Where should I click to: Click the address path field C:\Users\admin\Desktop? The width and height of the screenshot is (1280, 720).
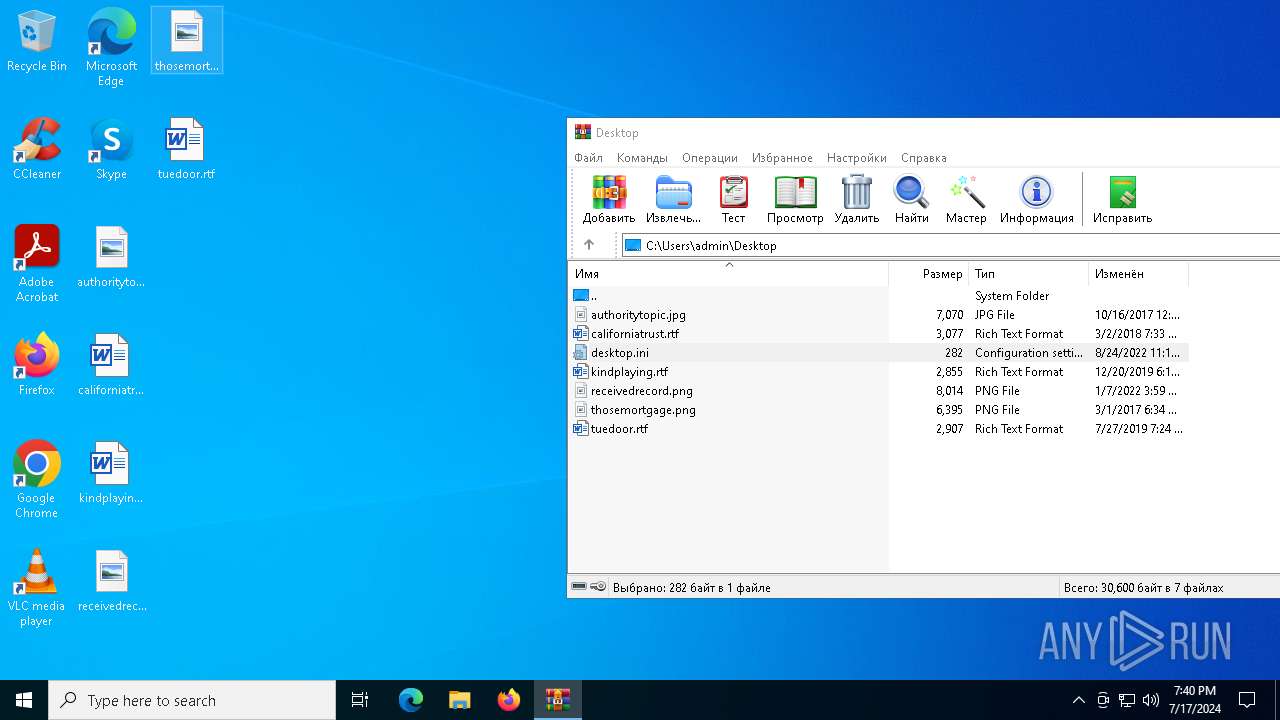[x=950, y=245]
